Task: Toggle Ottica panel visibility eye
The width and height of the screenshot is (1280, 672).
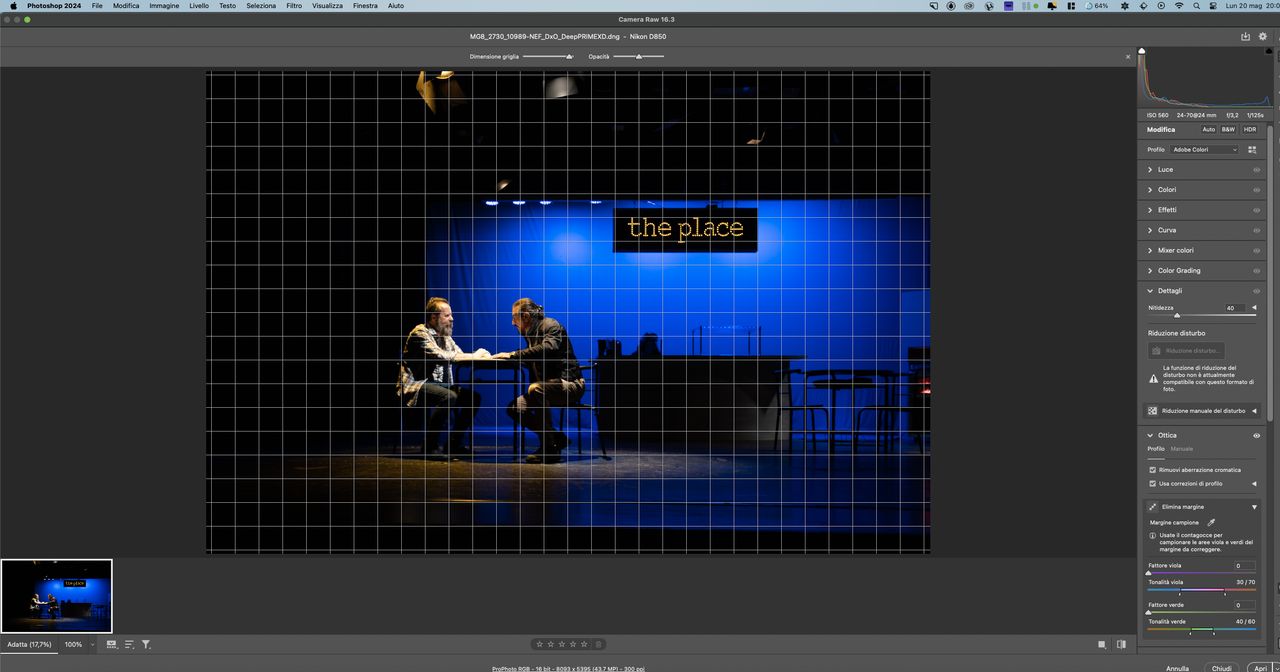Action: click(x=1257, y=436)
